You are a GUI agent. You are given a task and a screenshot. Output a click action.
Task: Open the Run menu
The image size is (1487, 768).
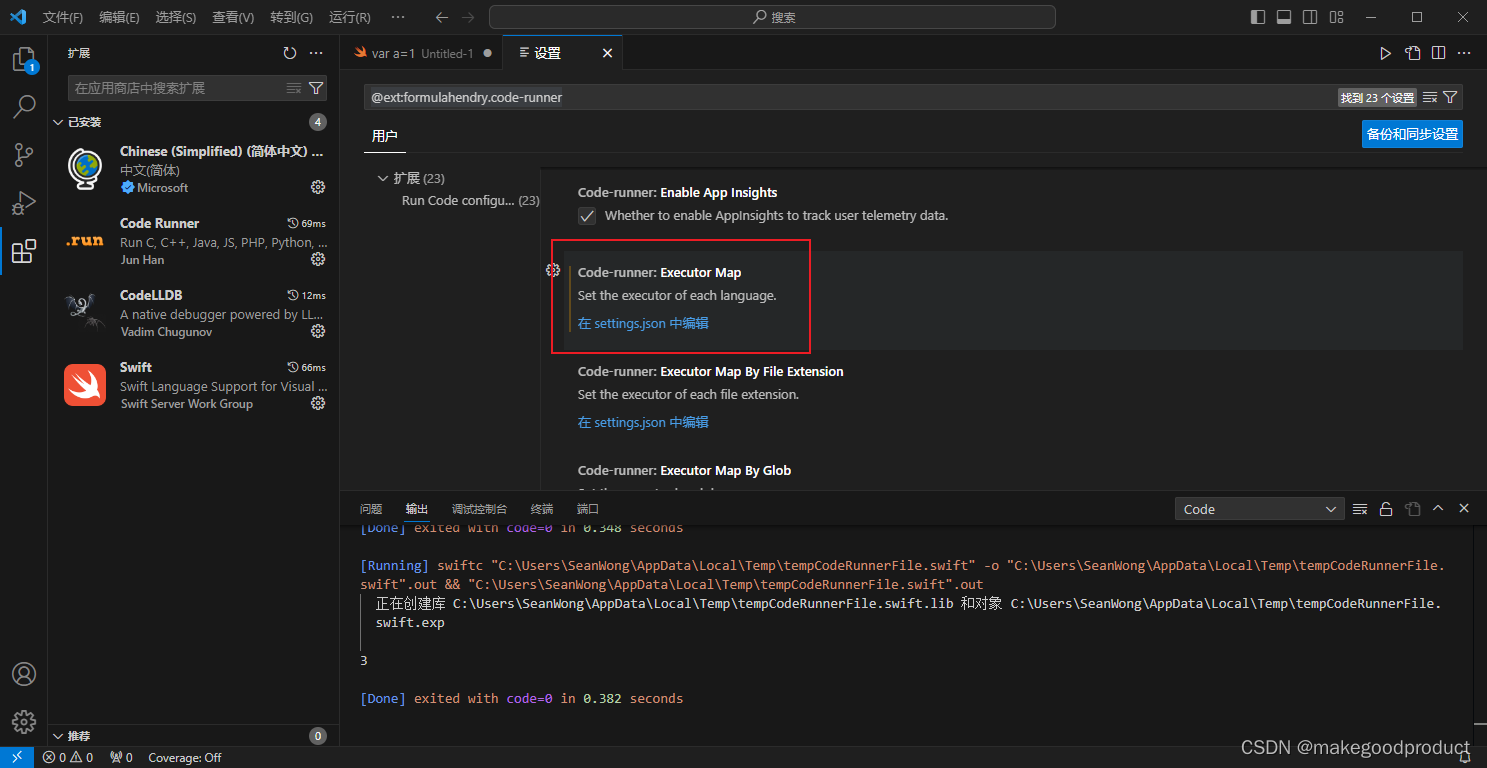click(349, 17)
